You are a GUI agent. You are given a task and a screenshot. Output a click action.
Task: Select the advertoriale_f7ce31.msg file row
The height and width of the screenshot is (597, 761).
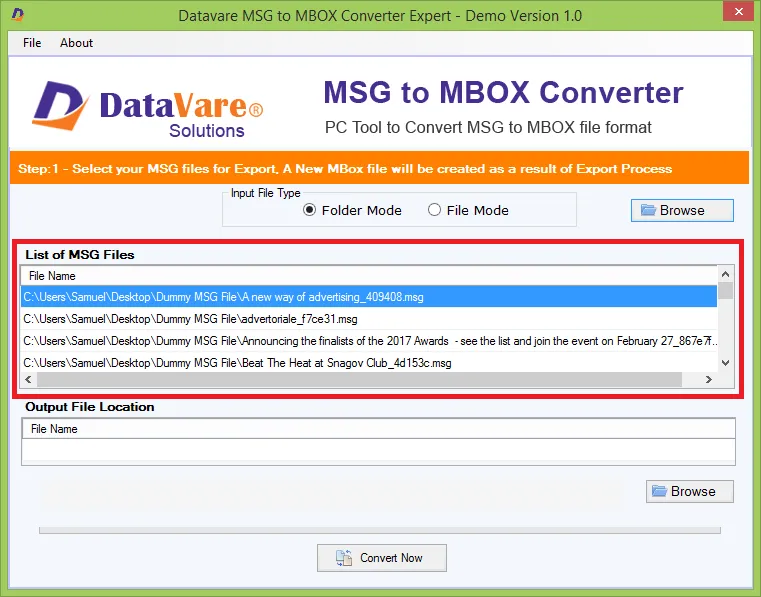point(369,319)
